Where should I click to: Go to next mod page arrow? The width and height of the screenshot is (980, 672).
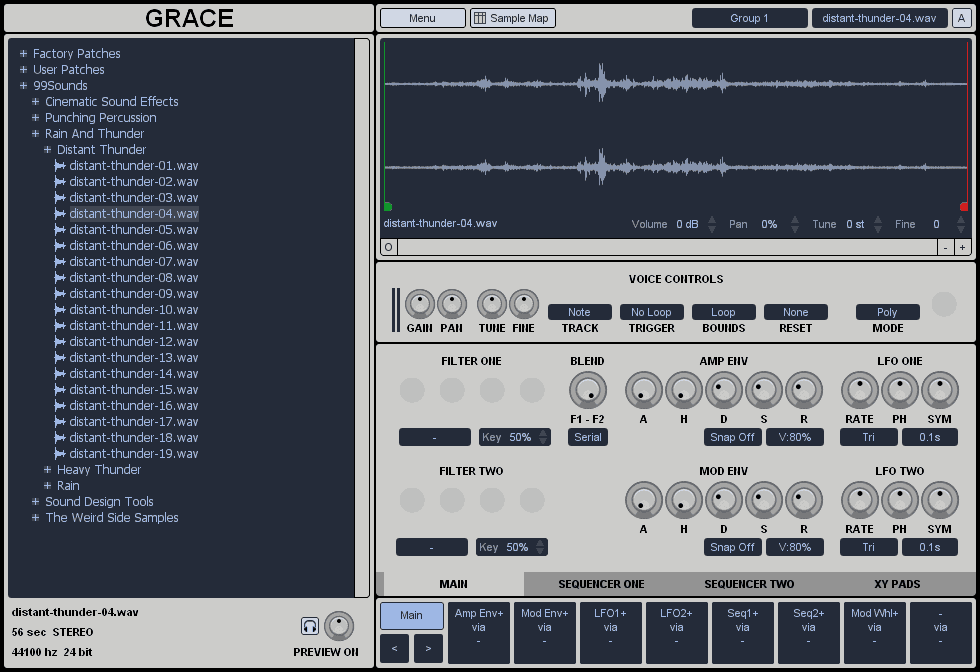click(x=428, y=649)
